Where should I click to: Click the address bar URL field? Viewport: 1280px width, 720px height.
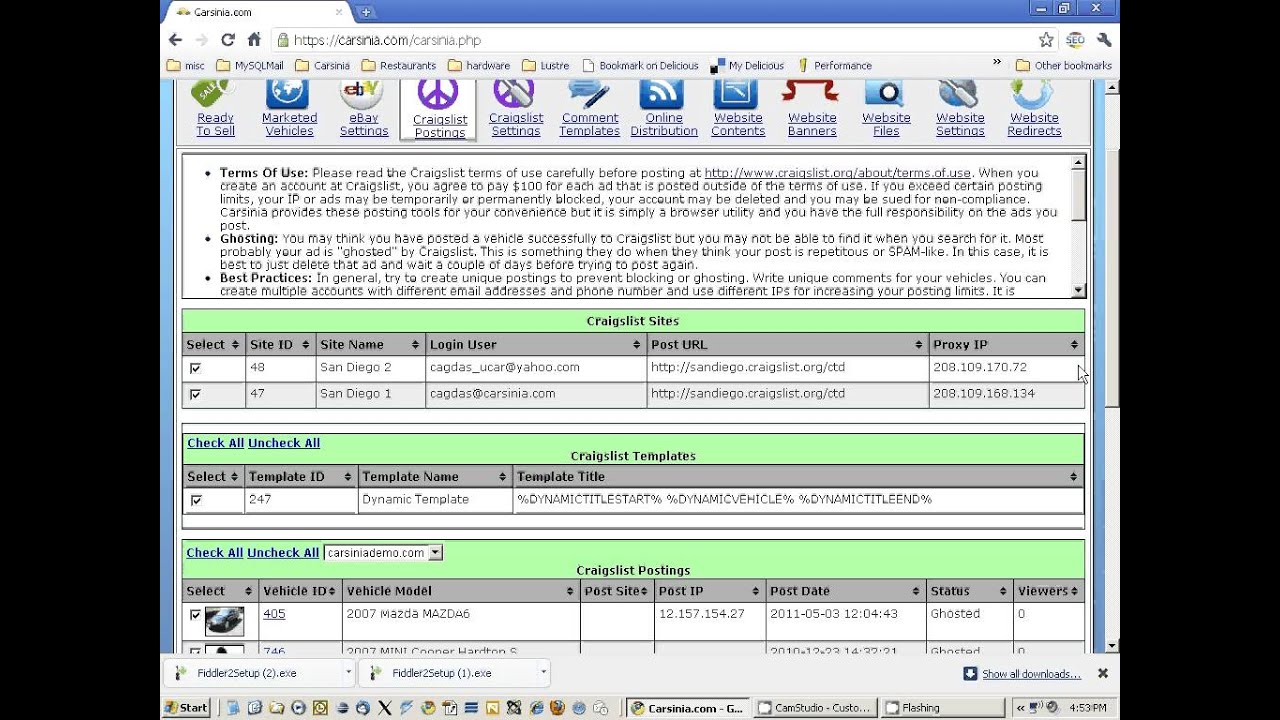tap(655, 40)
